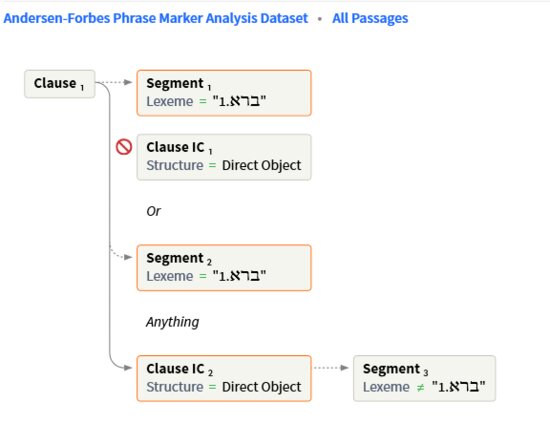Toggle the not-equal operator in Segment 3
Viewport: 550px width, 424px height.
pos(420,388)
